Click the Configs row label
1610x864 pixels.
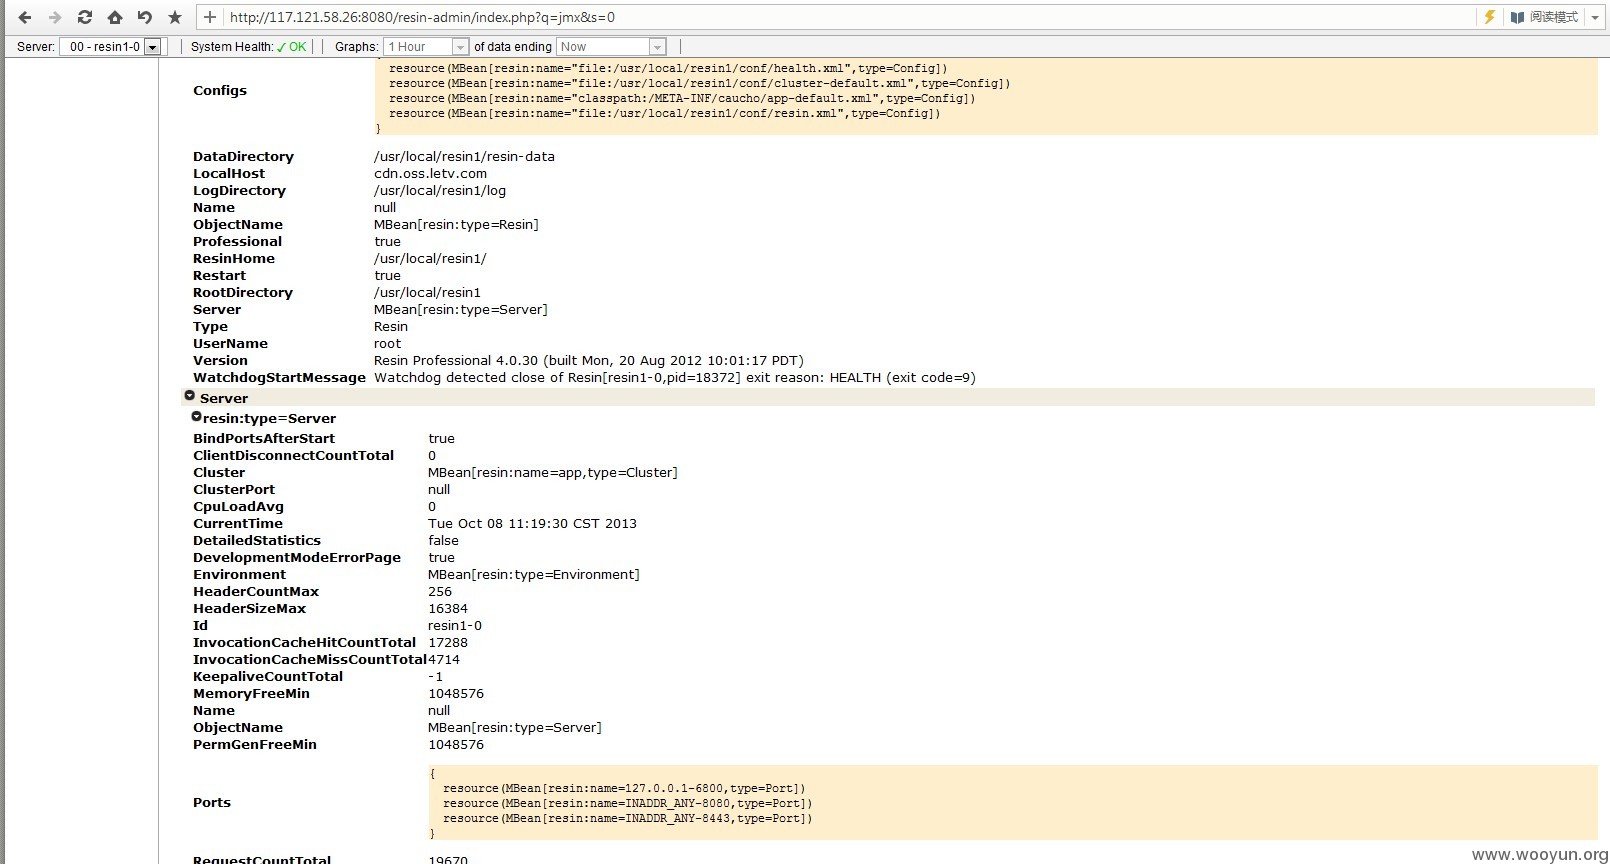(x=220, y=90)
